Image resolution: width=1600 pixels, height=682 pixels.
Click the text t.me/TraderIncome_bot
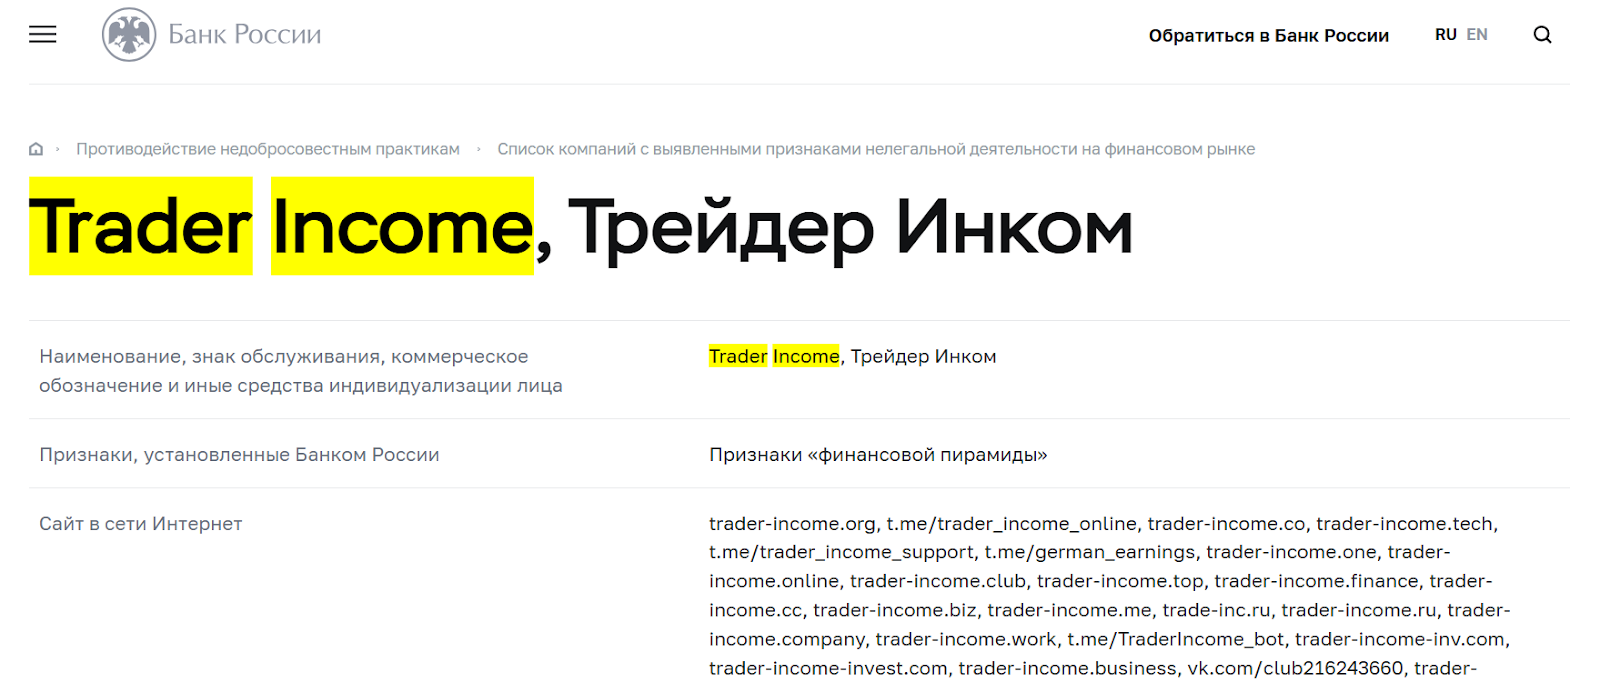[1175, 639]
